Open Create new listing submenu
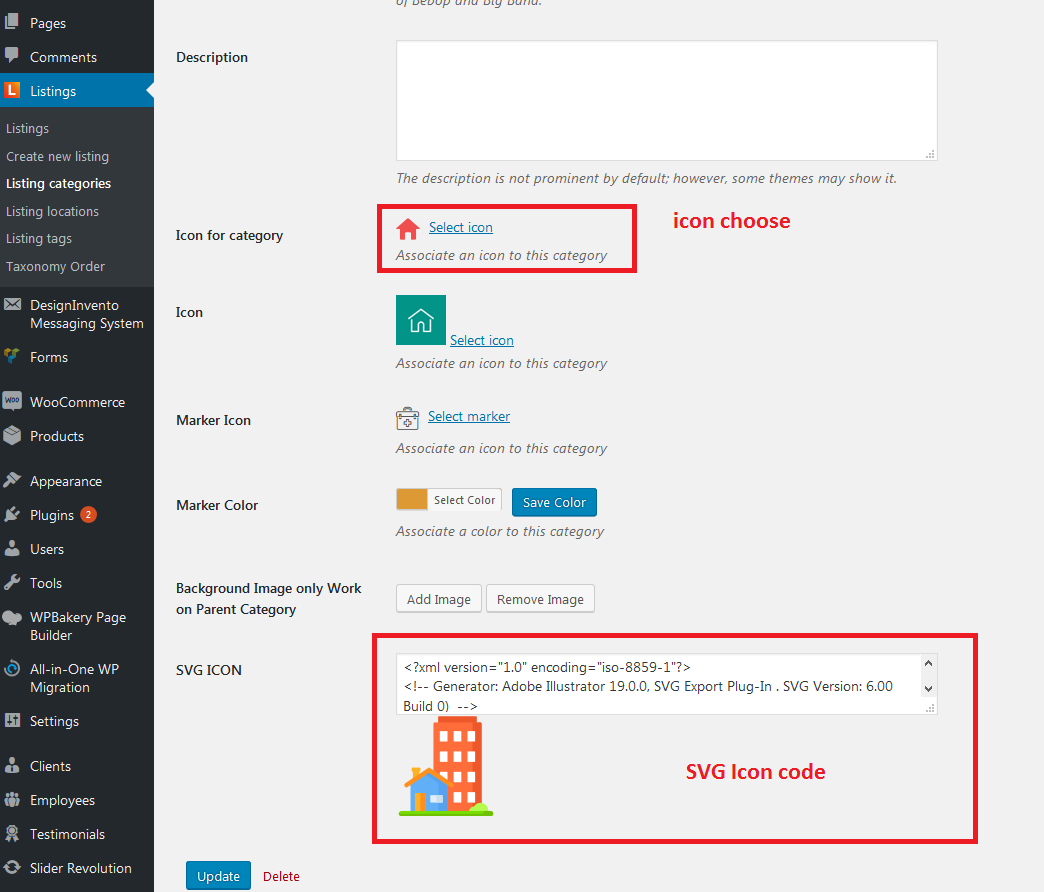 (x=57, y=156)
